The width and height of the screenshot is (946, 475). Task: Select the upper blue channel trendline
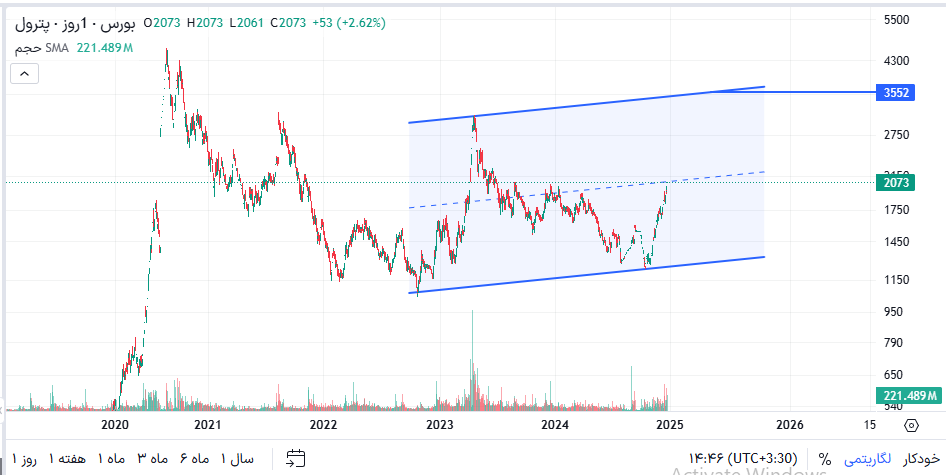(x=586, y=107)
